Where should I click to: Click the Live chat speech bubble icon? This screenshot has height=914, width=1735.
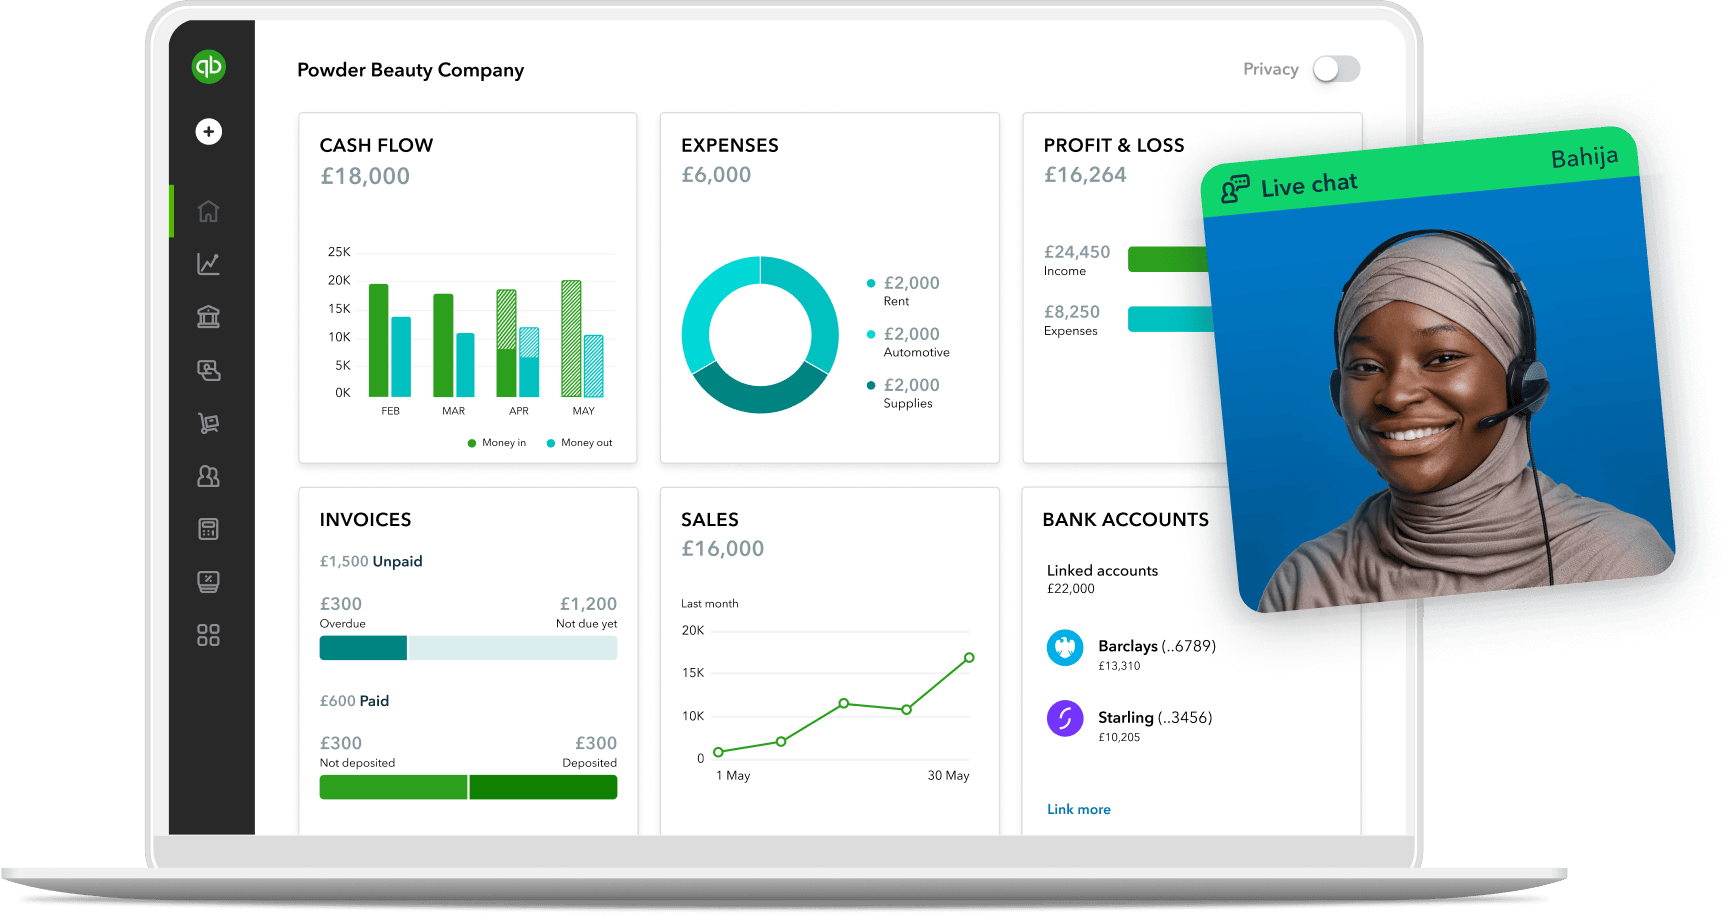(x=1235, y=188)
